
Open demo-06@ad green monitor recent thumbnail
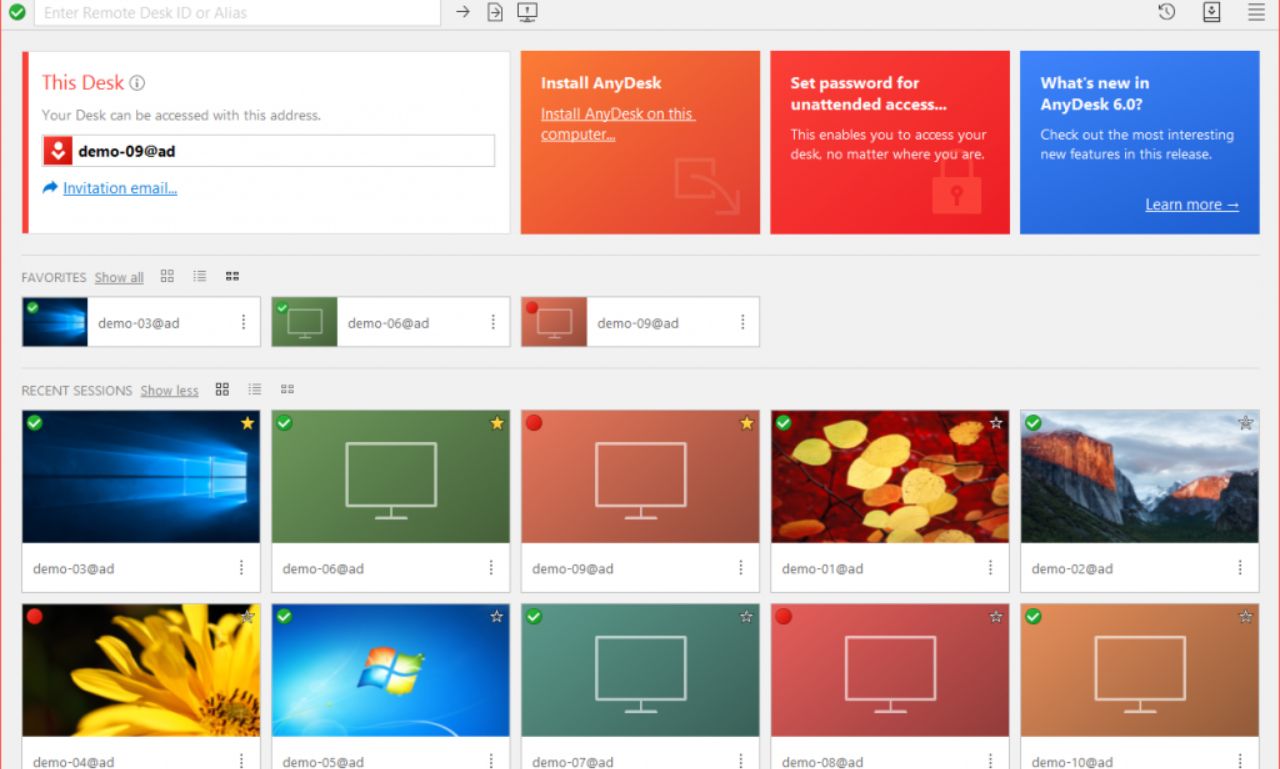click(391, 476)
